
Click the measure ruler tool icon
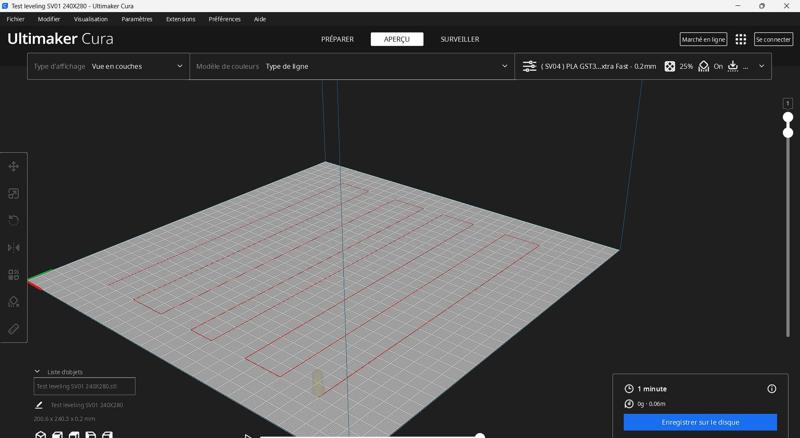[x=14, y=329]
